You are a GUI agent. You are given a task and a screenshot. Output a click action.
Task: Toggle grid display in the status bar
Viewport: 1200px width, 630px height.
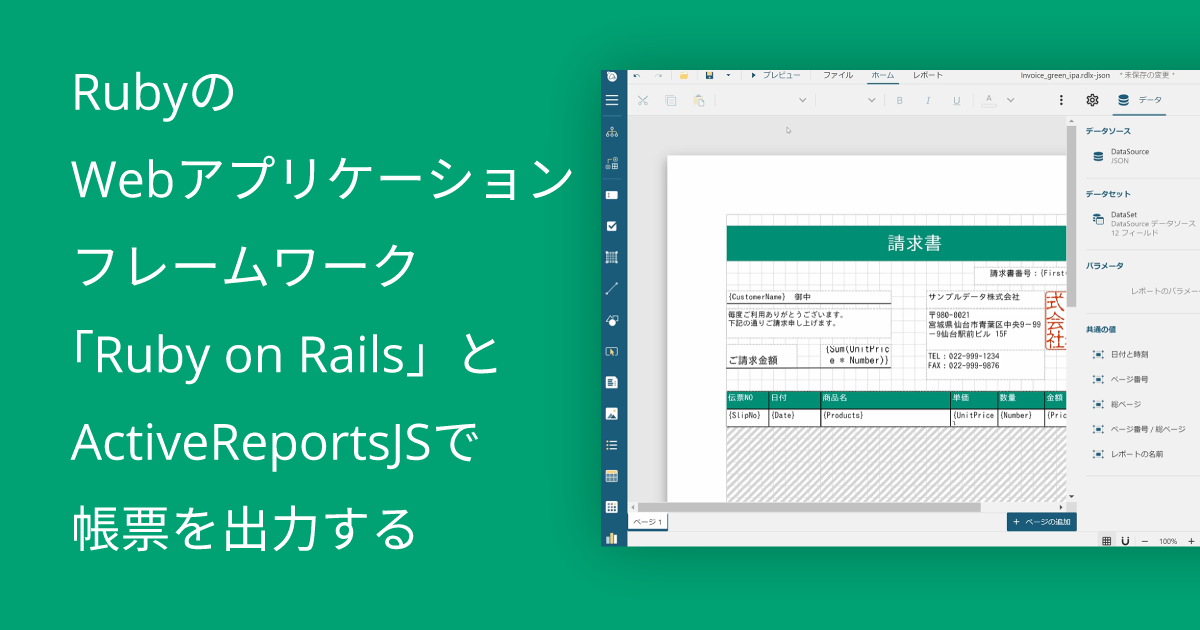click(1107, 541)
